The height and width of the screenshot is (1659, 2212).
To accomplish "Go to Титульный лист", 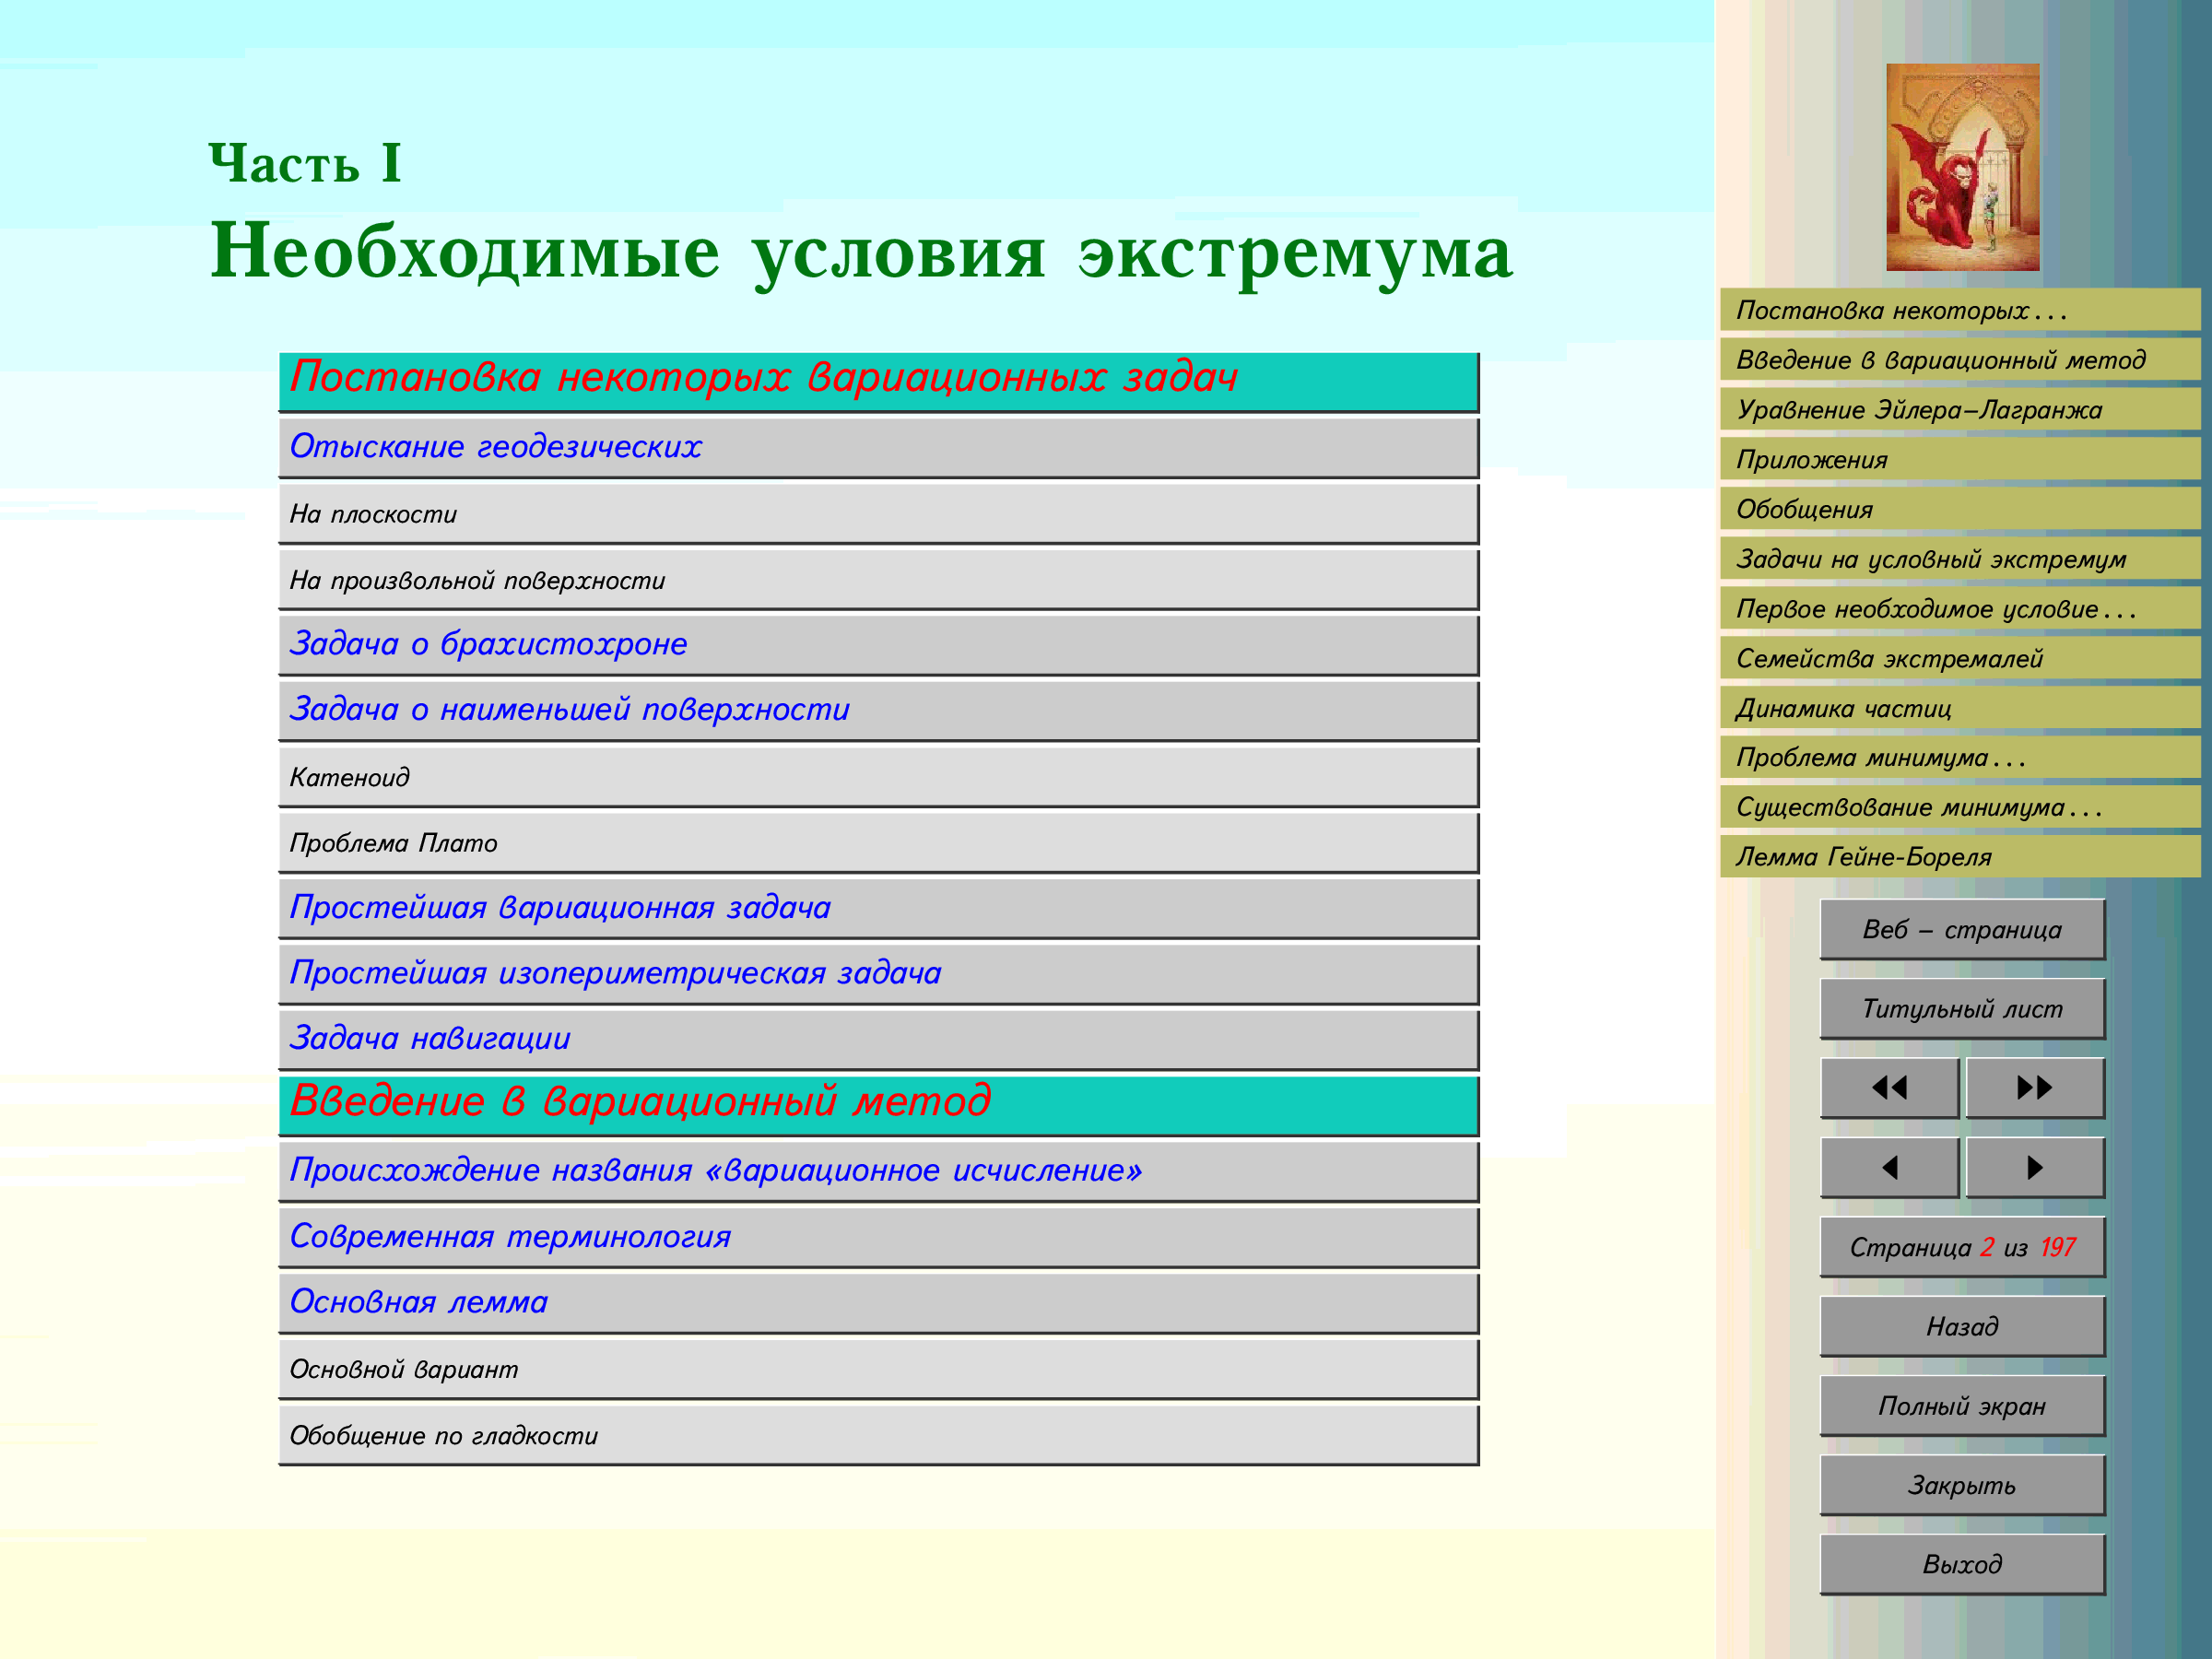I will tap(1962, 1009).
